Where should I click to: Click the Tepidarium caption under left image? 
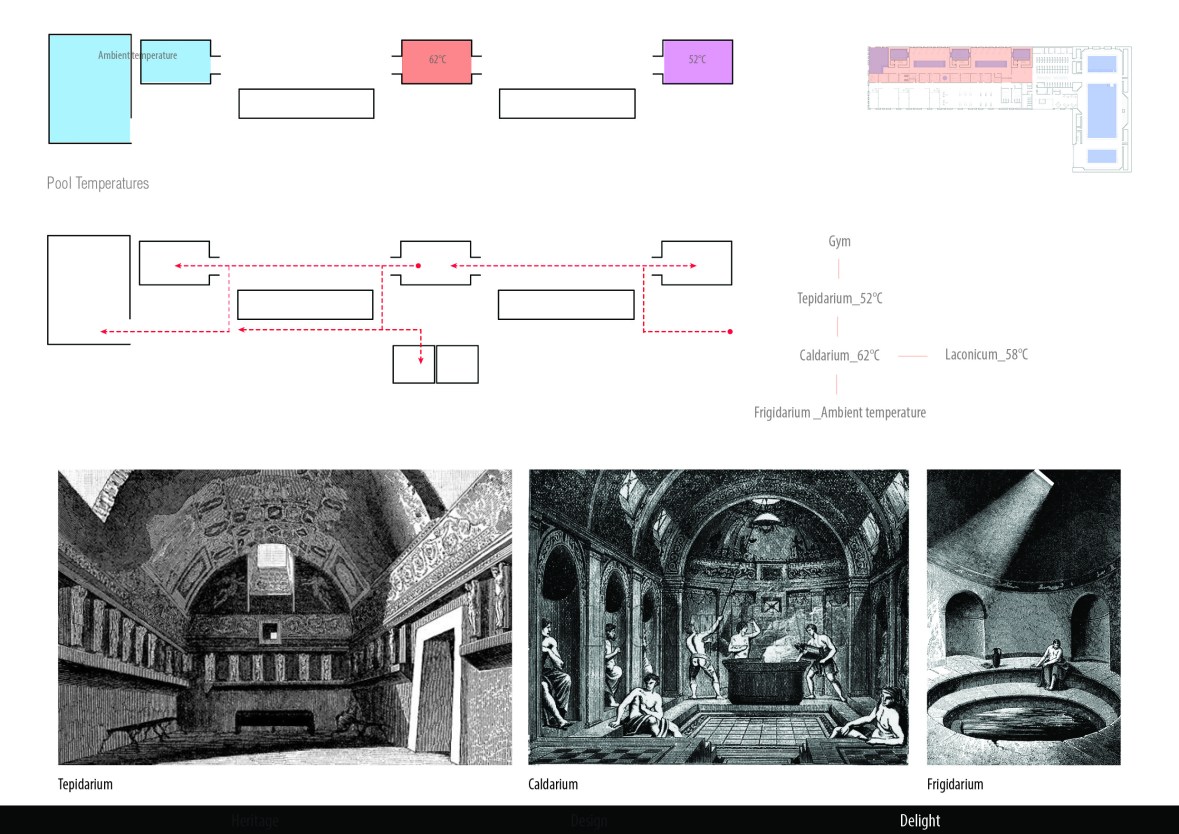(85, 785)
